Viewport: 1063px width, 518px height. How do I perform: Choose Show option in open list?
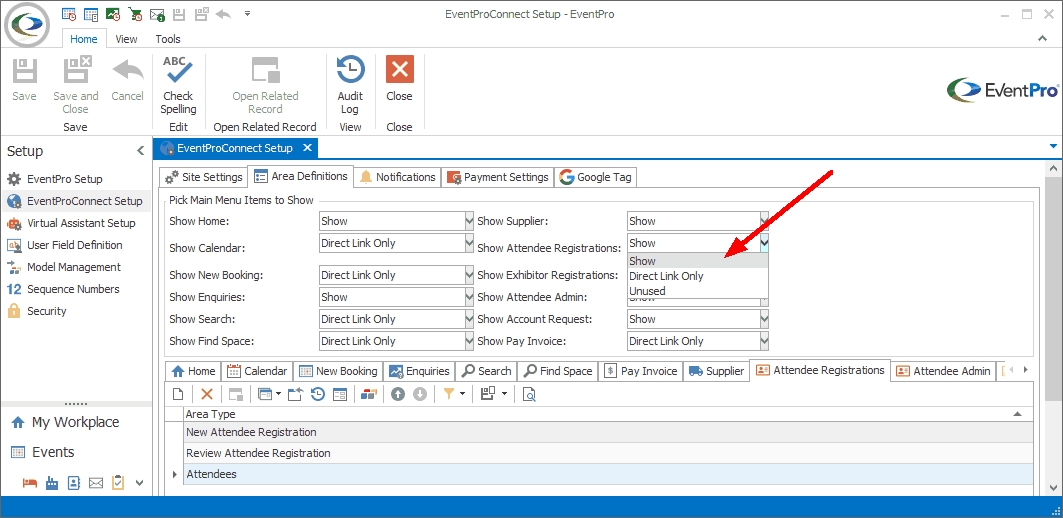(698, 261)
